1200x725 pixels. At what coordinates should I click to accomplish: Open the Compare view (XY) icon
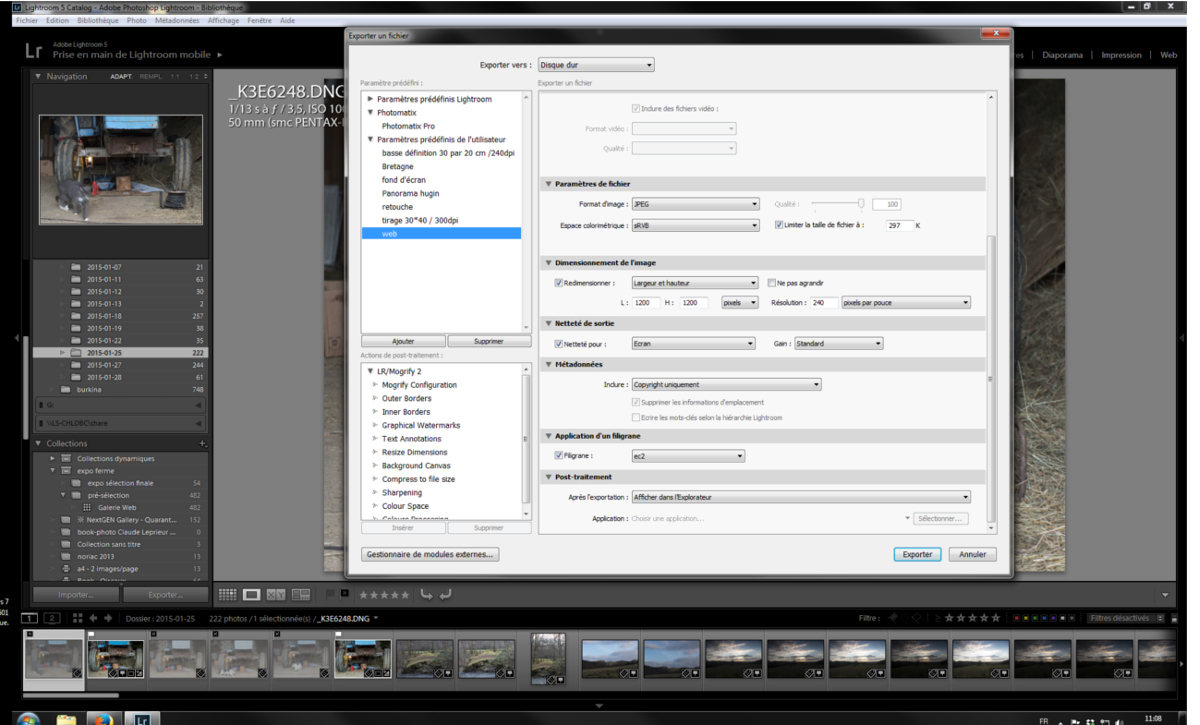276,595
